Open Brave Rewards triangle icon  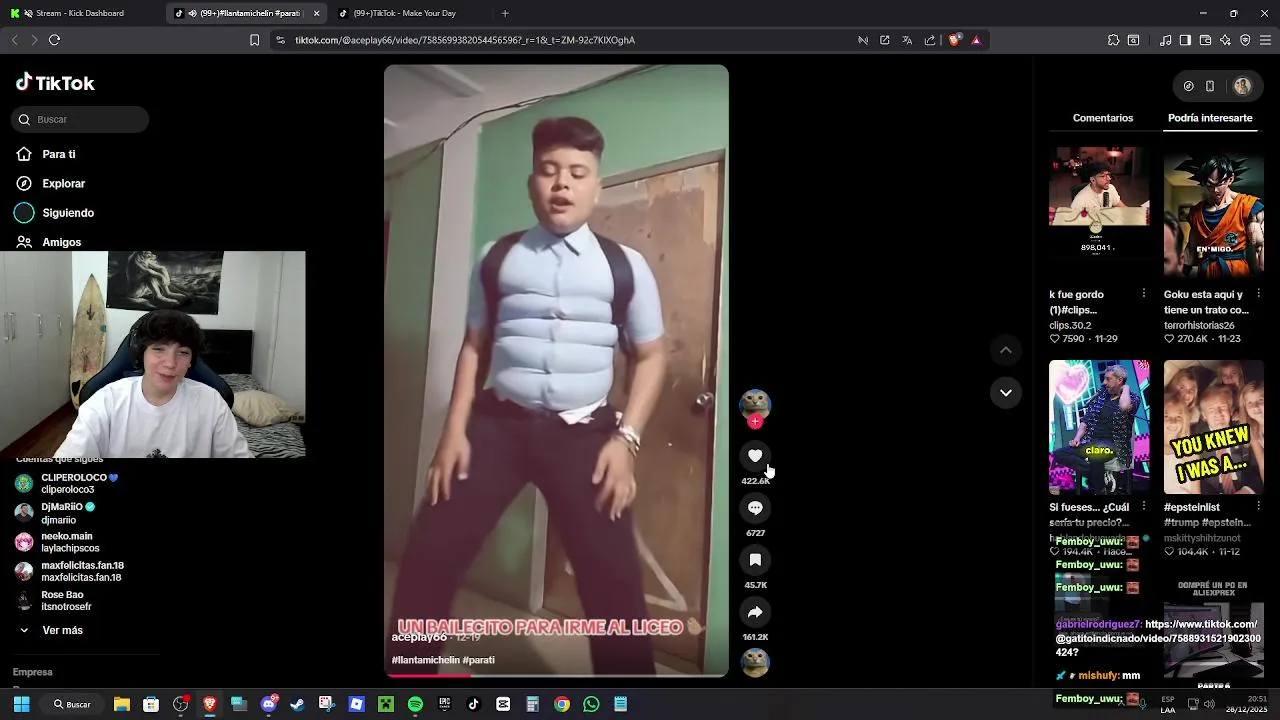[x=976, y=40]
